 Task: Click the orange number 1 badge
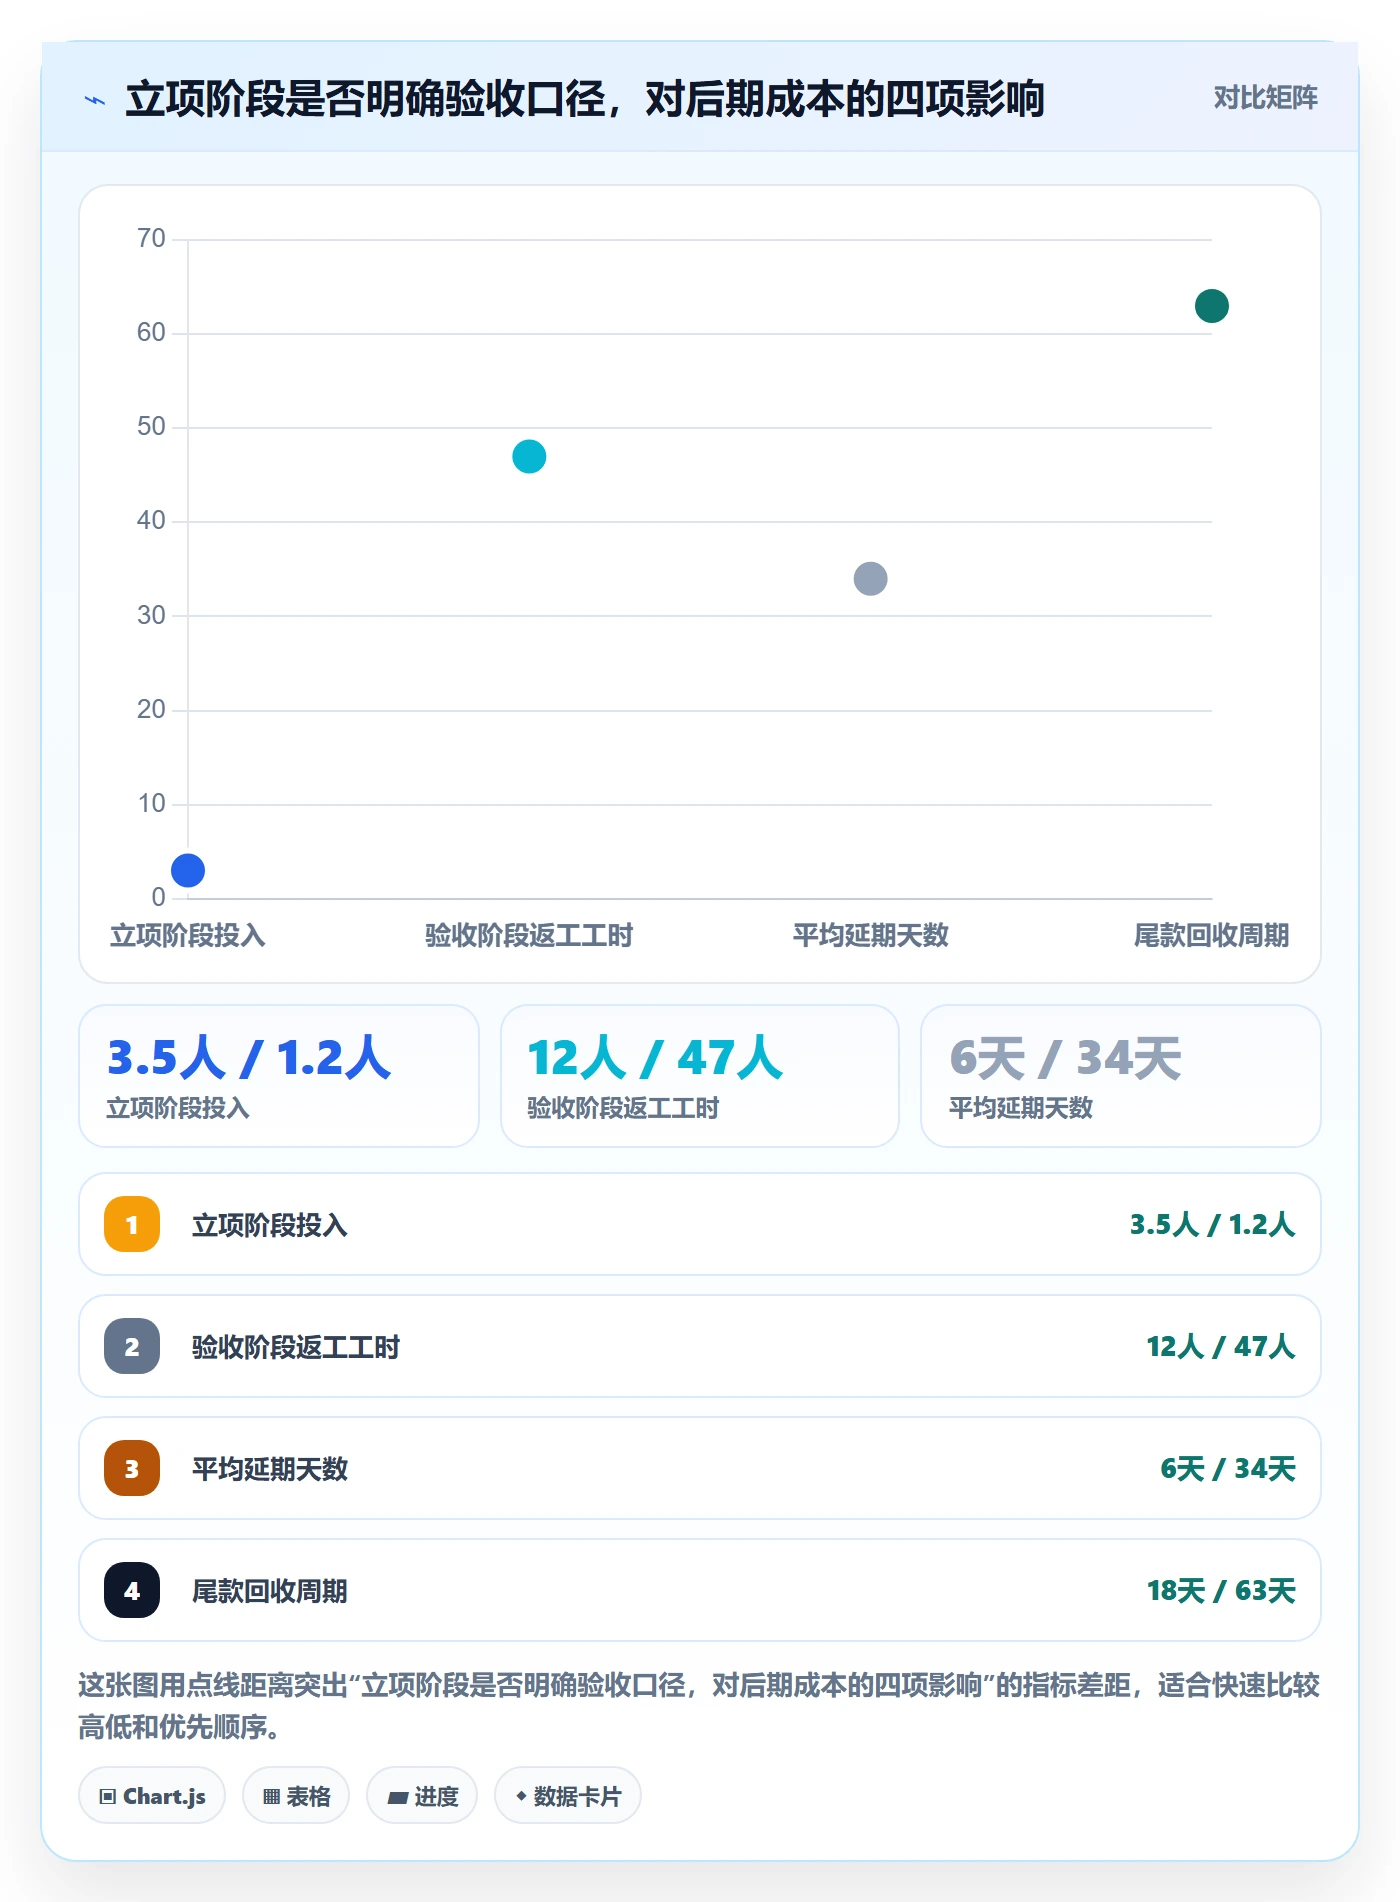[x=132, y=1224]
